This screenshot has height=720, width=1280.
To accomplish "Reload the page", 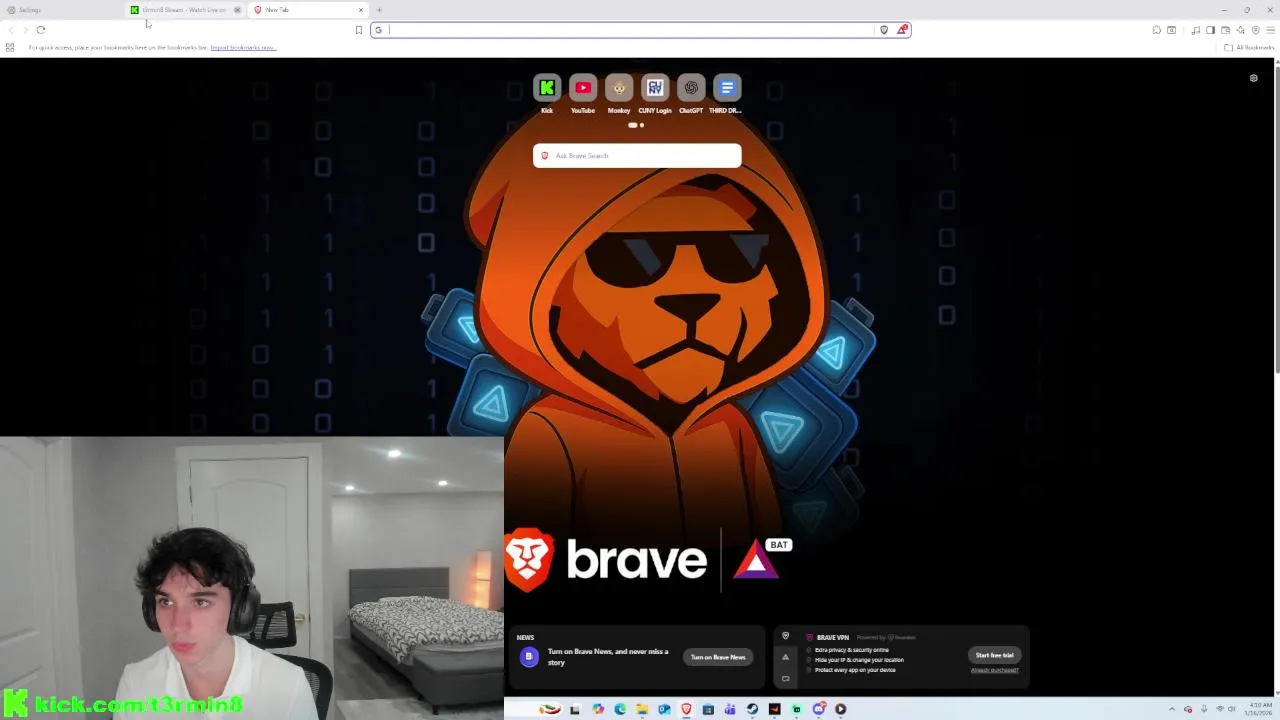I will (x=41, y=30).
